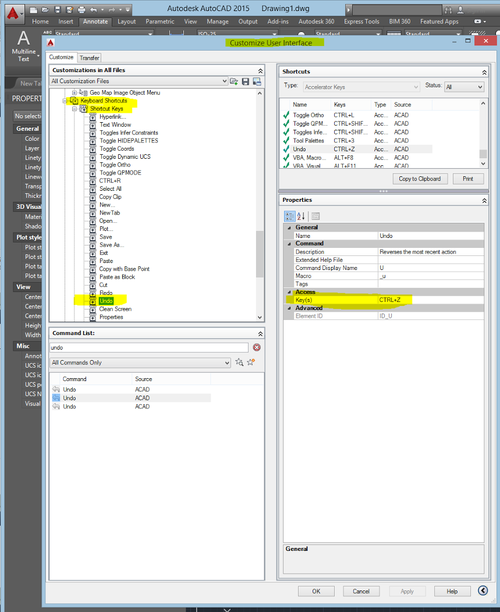Click the find command or text icon
Screen dimensions: 500x612
[x=239, y=363]
